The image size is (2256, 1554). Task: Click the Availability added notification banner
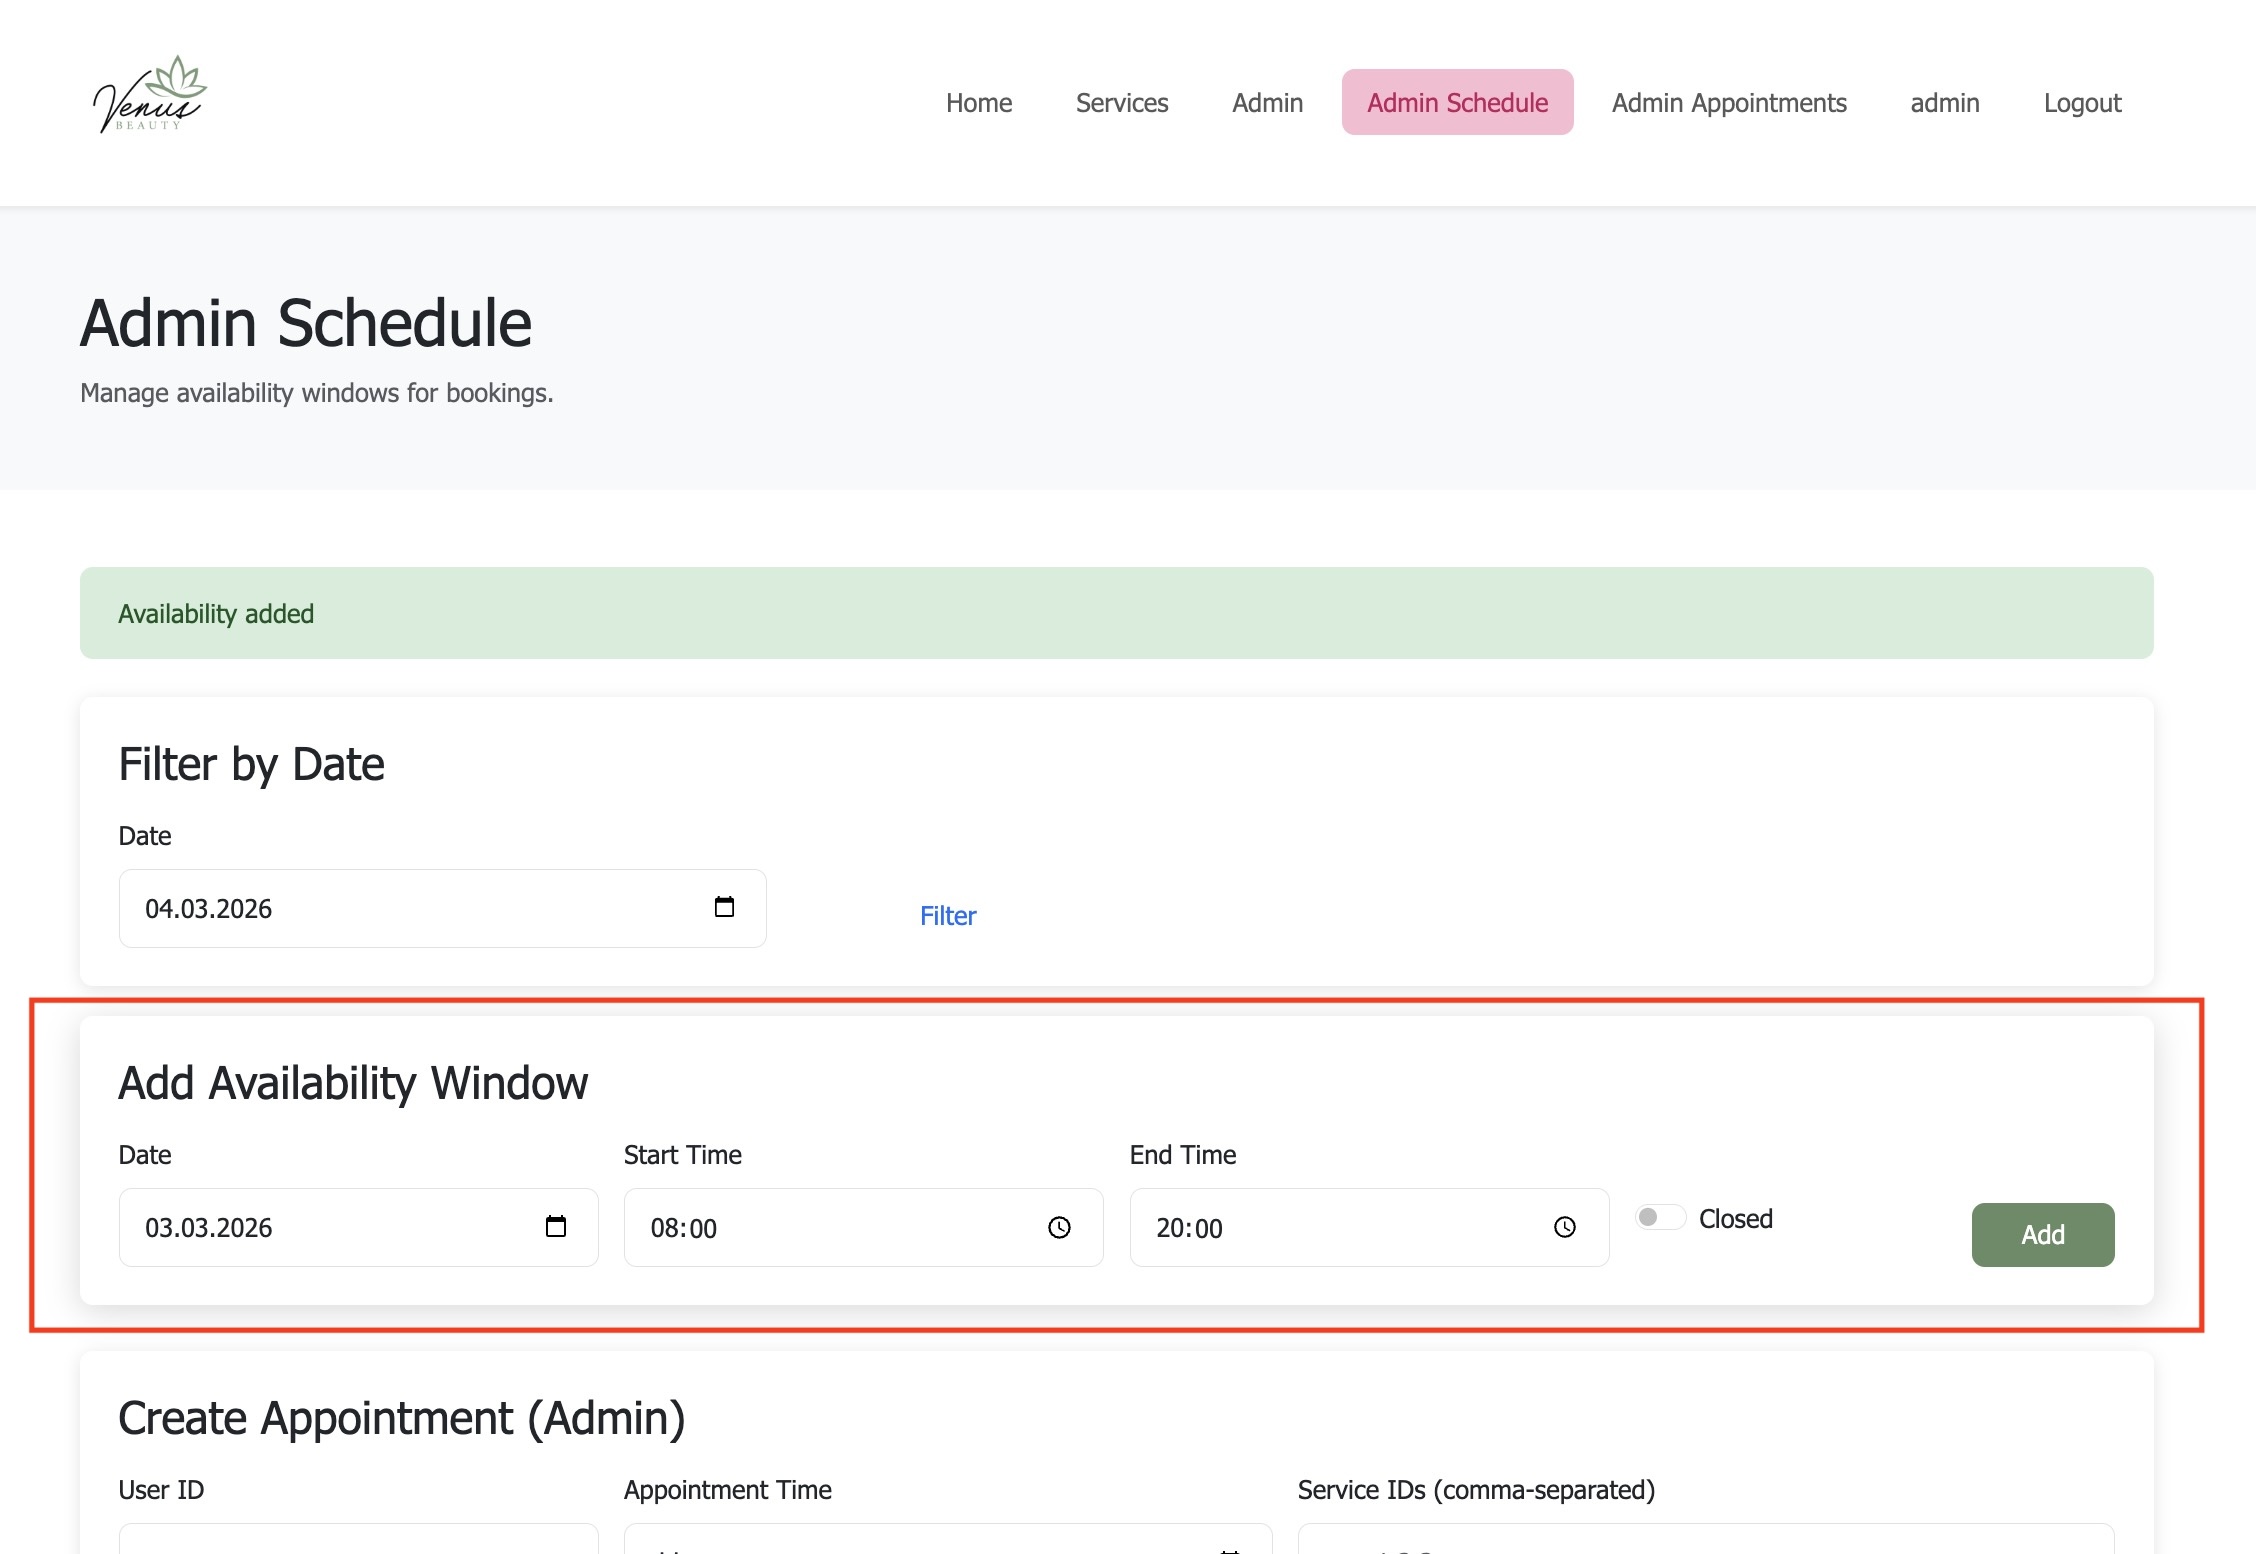(1116, 613)
